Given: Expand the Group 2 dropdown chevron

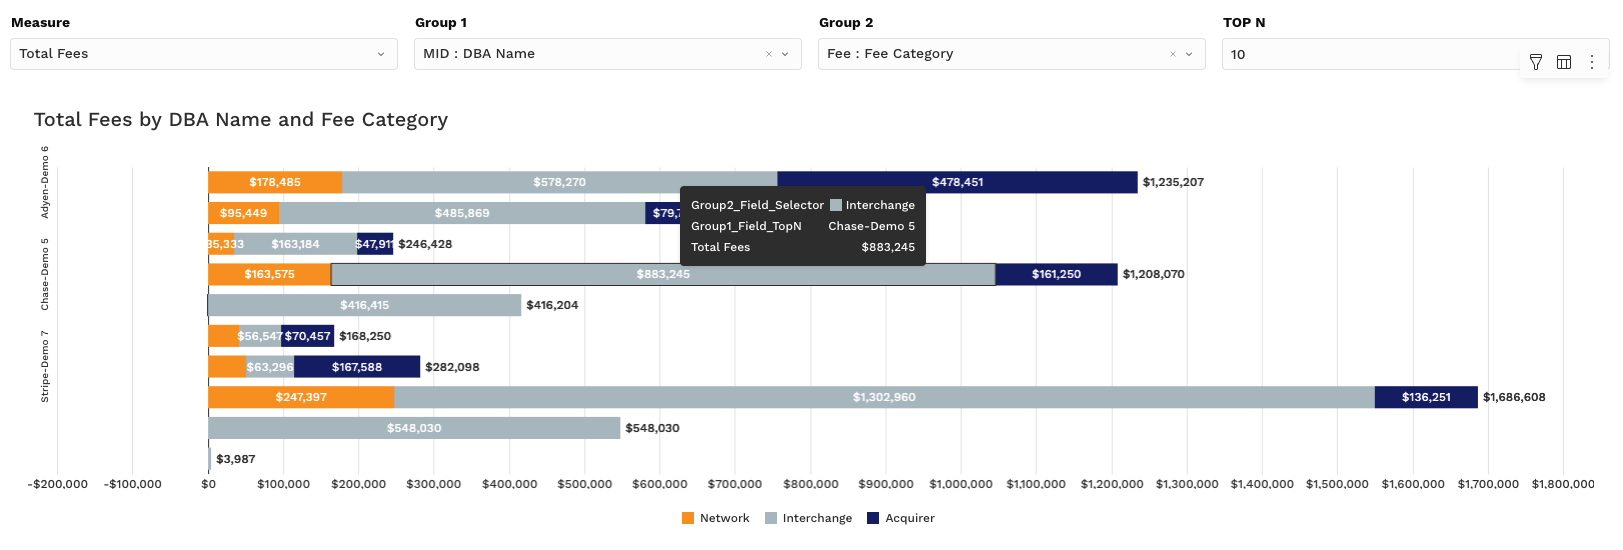Looking at the screenshot, I should [x=1189, y=54].
